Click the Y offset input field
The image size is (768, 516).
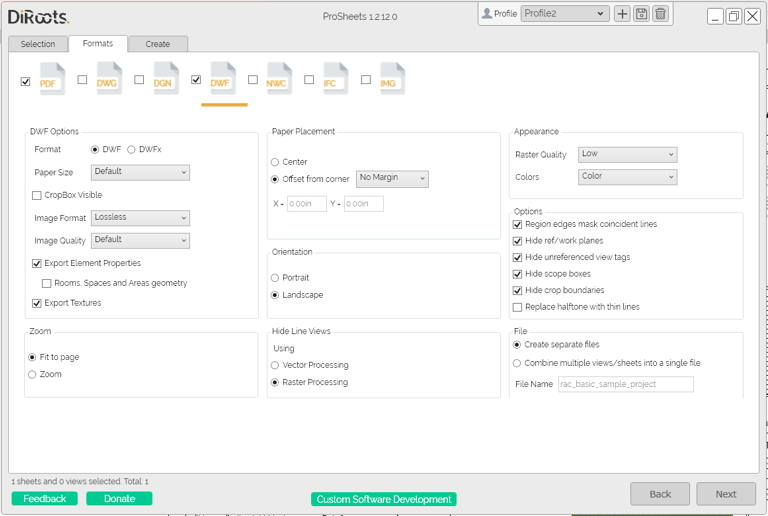[364, 204]
